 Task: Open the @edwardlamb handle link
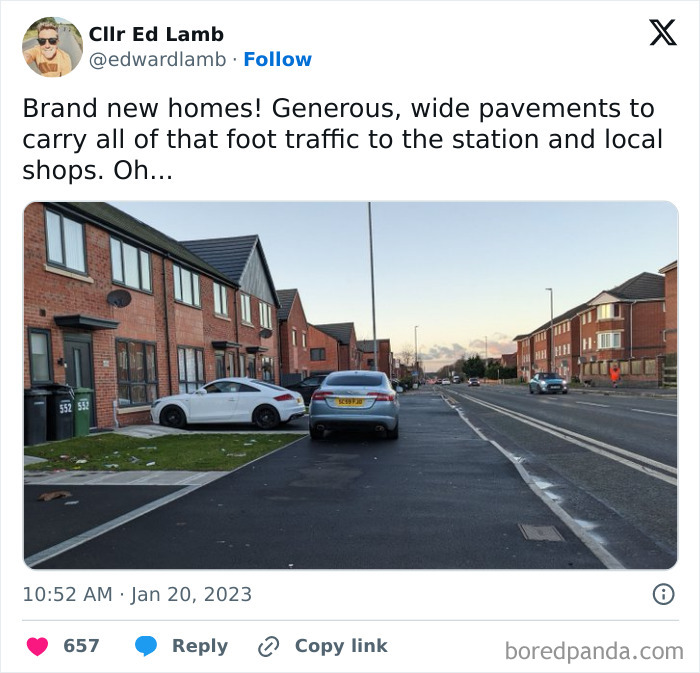(x=157, y=59)
